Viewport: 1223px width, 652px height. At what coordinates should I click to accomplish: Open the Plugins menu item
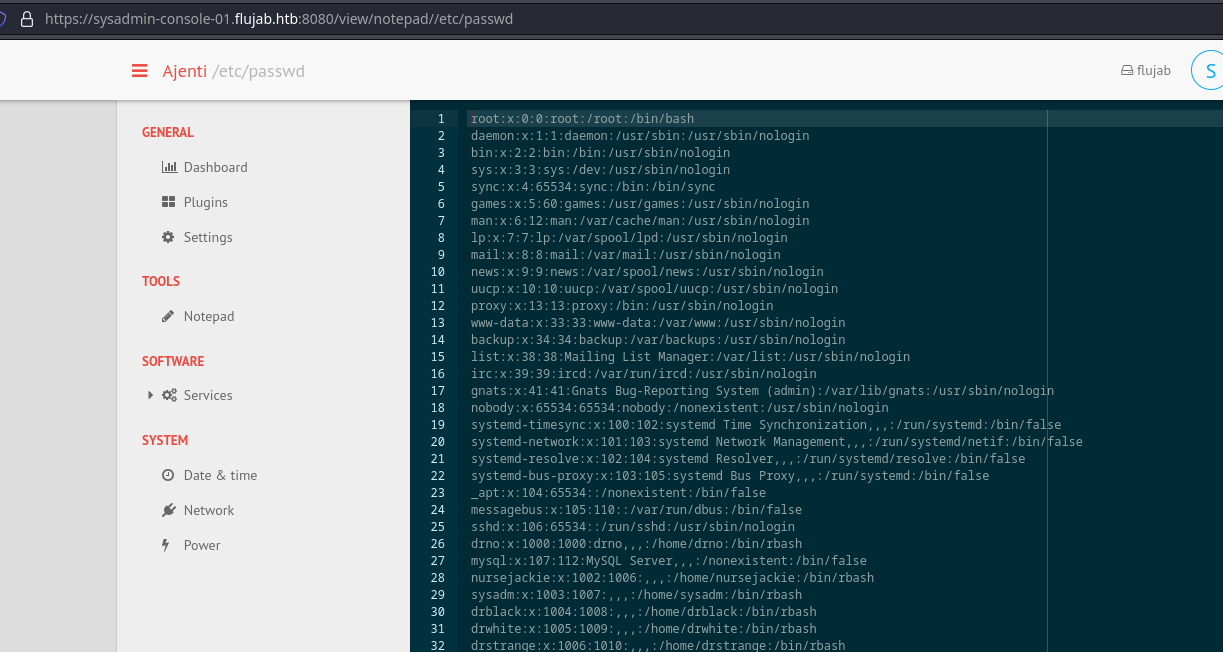[x=205, y=202]
